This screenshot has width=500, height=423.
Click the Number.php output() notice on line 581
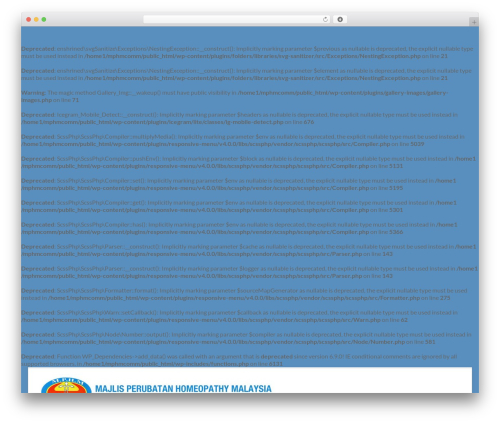246,338
